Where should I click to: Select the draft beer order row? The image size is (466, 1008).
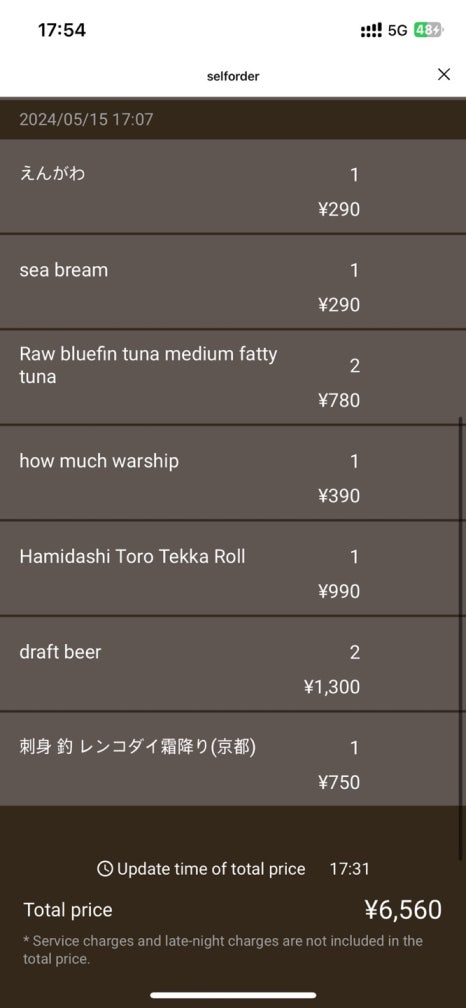233,664
